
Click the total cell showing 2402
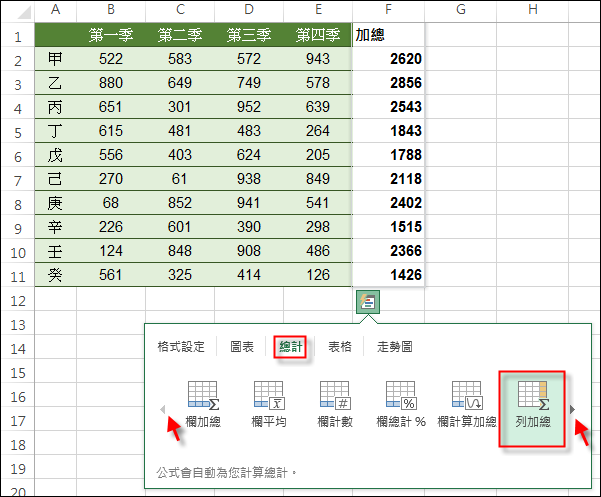[388, 203]
